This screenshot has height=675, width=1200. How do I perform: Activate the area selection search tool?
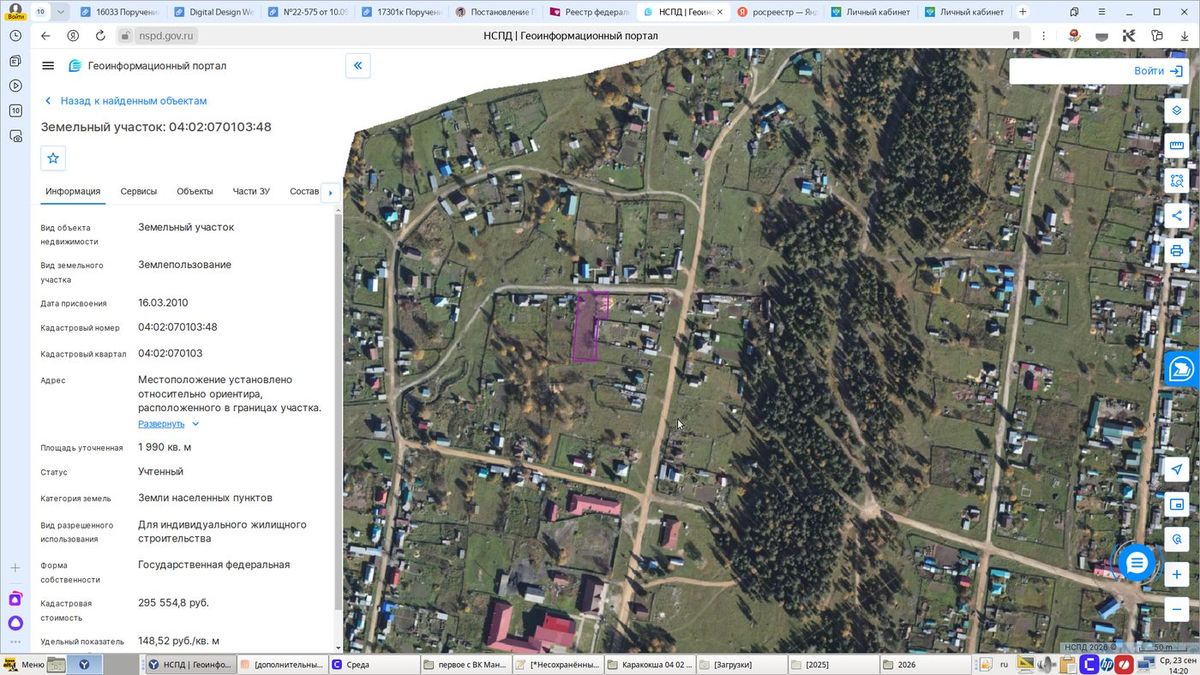(1177, 180)
